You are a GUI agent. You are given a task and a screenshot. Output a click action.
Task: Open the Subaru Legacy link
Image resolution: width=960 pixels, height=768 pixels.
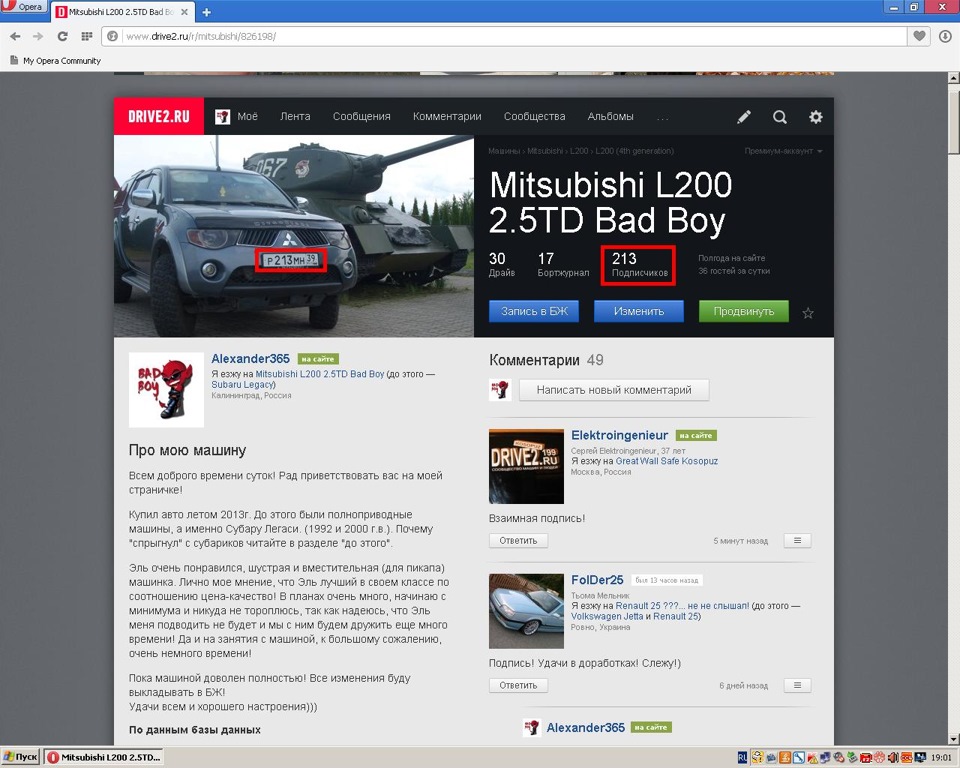click(x=242, y=385)
